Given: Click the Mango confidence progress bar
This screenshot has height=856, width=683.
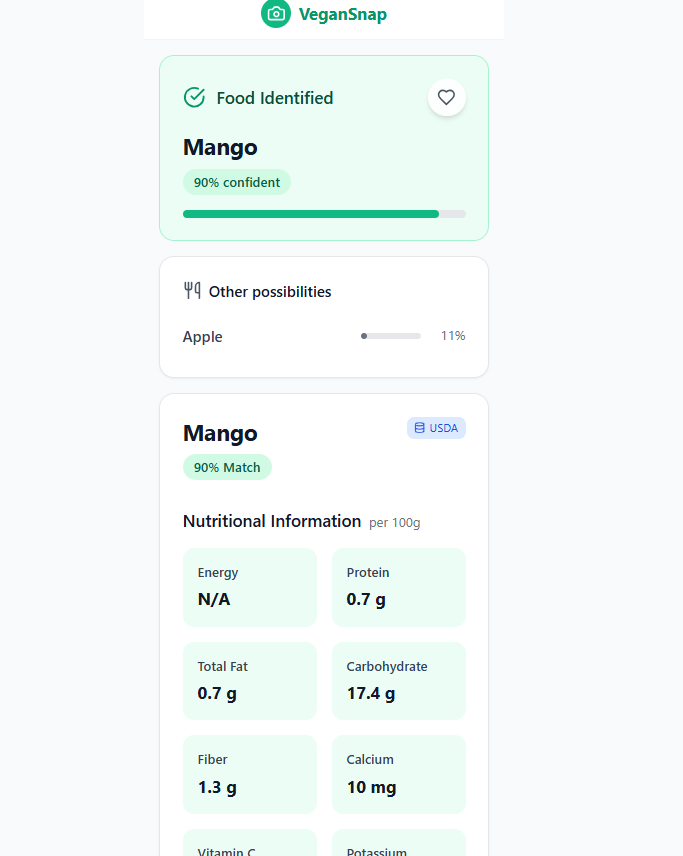Looking at the screenshot, I should 323,214.
